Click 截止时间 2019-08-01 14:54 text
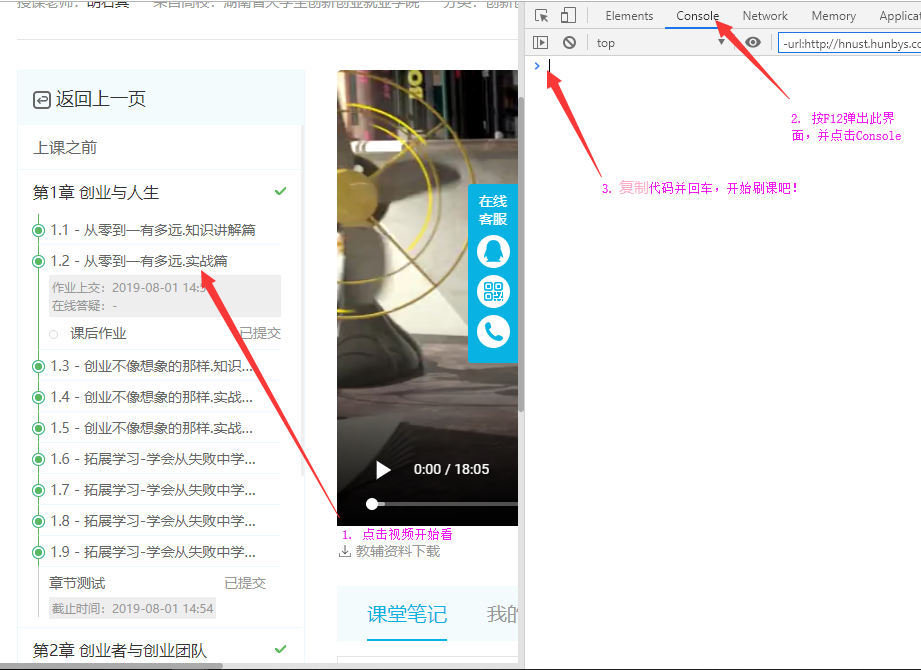Viewport: 921px width, 670px height. [132, 608]
